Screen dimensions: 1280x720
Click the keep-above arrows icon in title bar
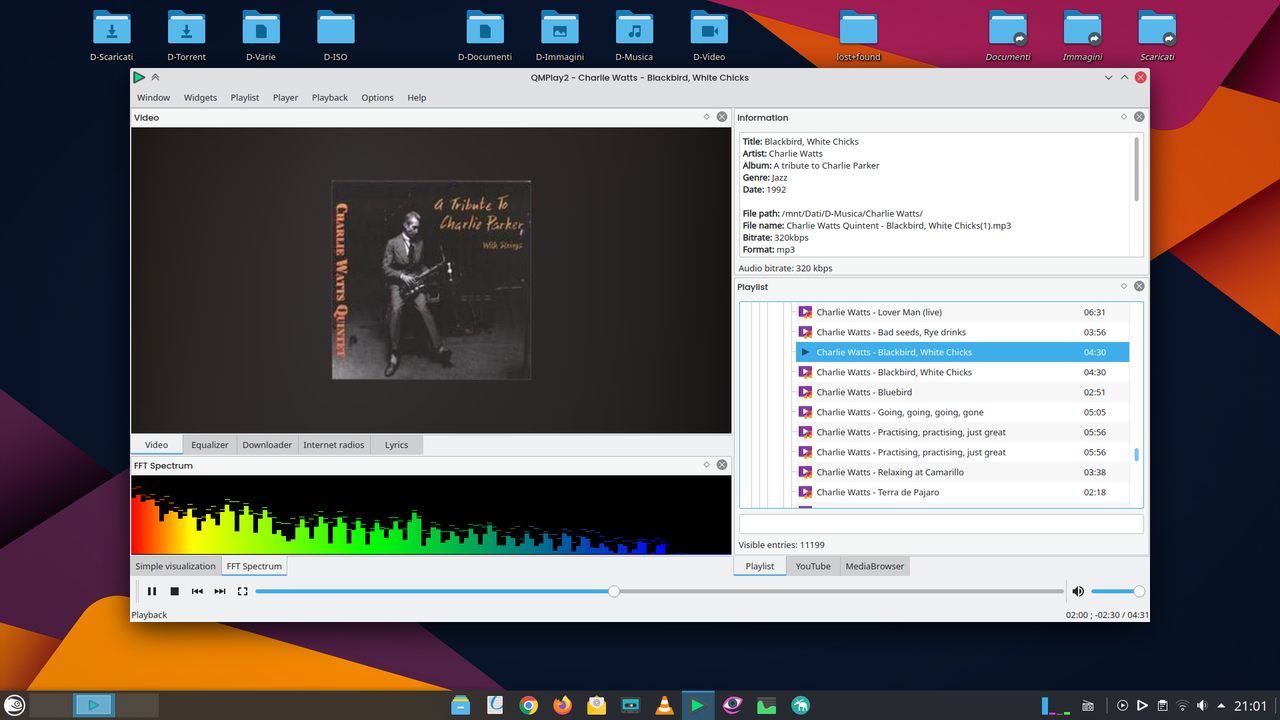pos(156,77)
